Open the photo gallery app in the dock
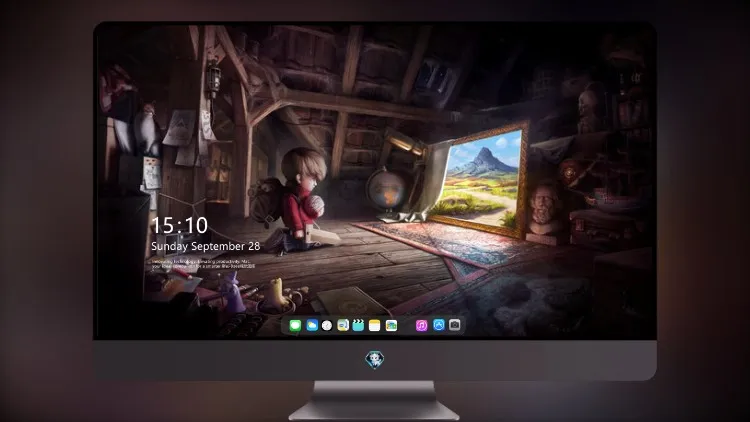The width and height of the screenshot is (750, 422). (391, 326)
